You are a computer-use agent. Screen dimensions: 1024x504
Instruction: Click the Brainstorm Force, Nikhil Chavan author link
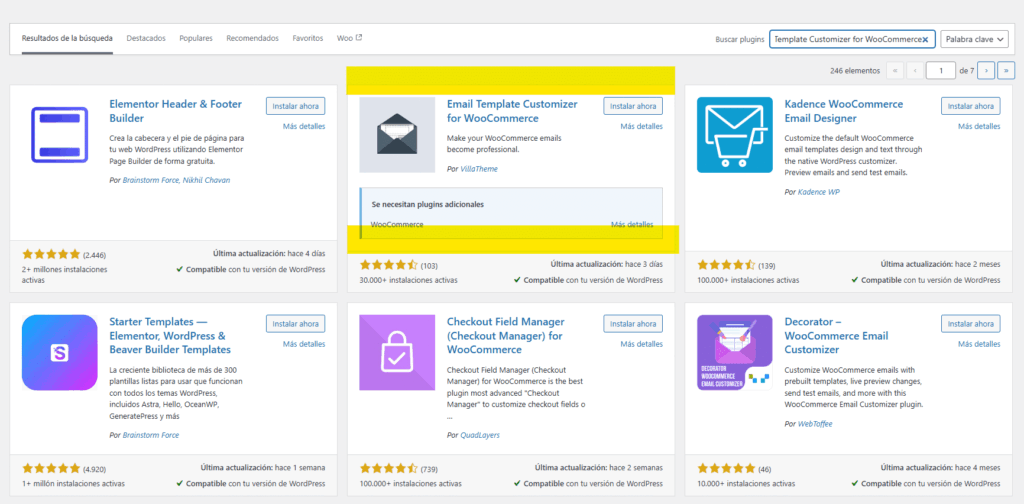[176, 180]
